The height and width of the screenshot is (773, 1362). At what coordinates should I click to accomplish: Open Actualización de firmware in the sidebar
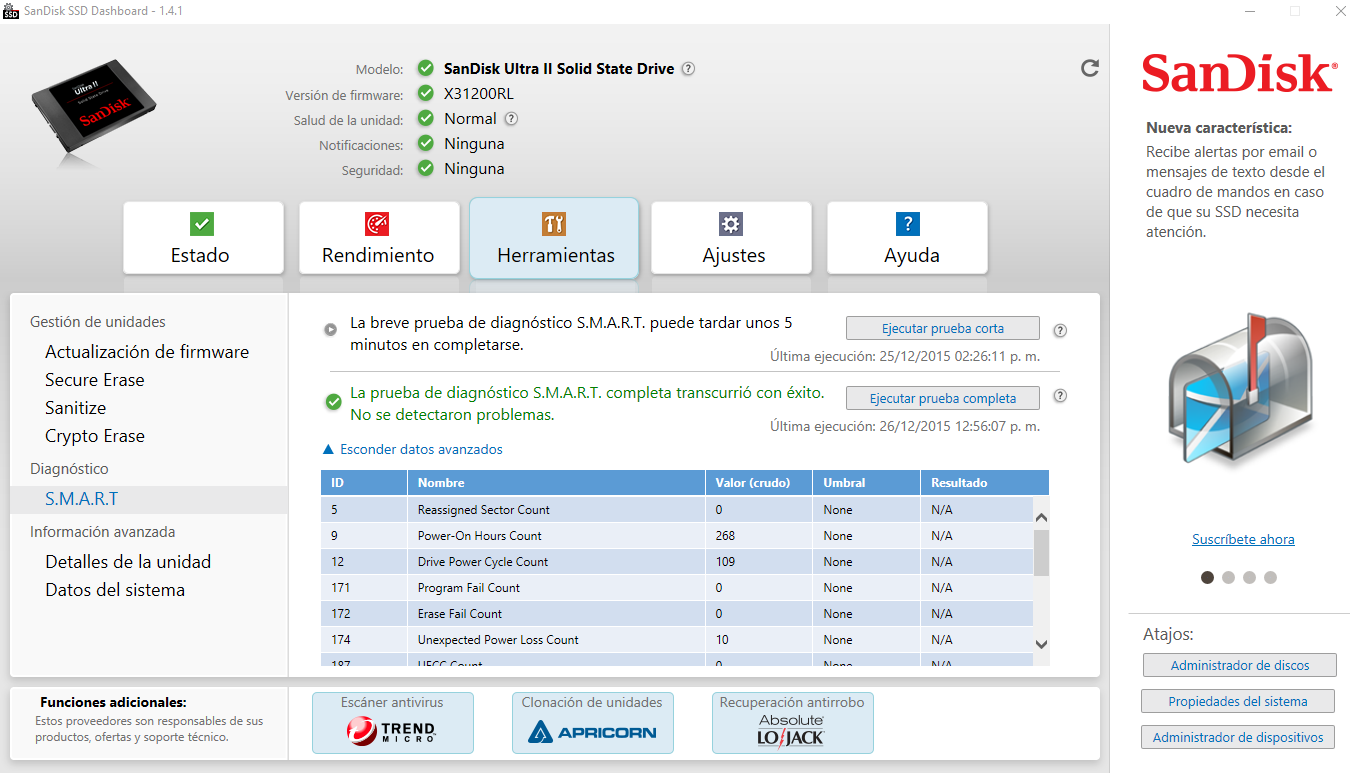pyautogui.click(x=147, y=352)
